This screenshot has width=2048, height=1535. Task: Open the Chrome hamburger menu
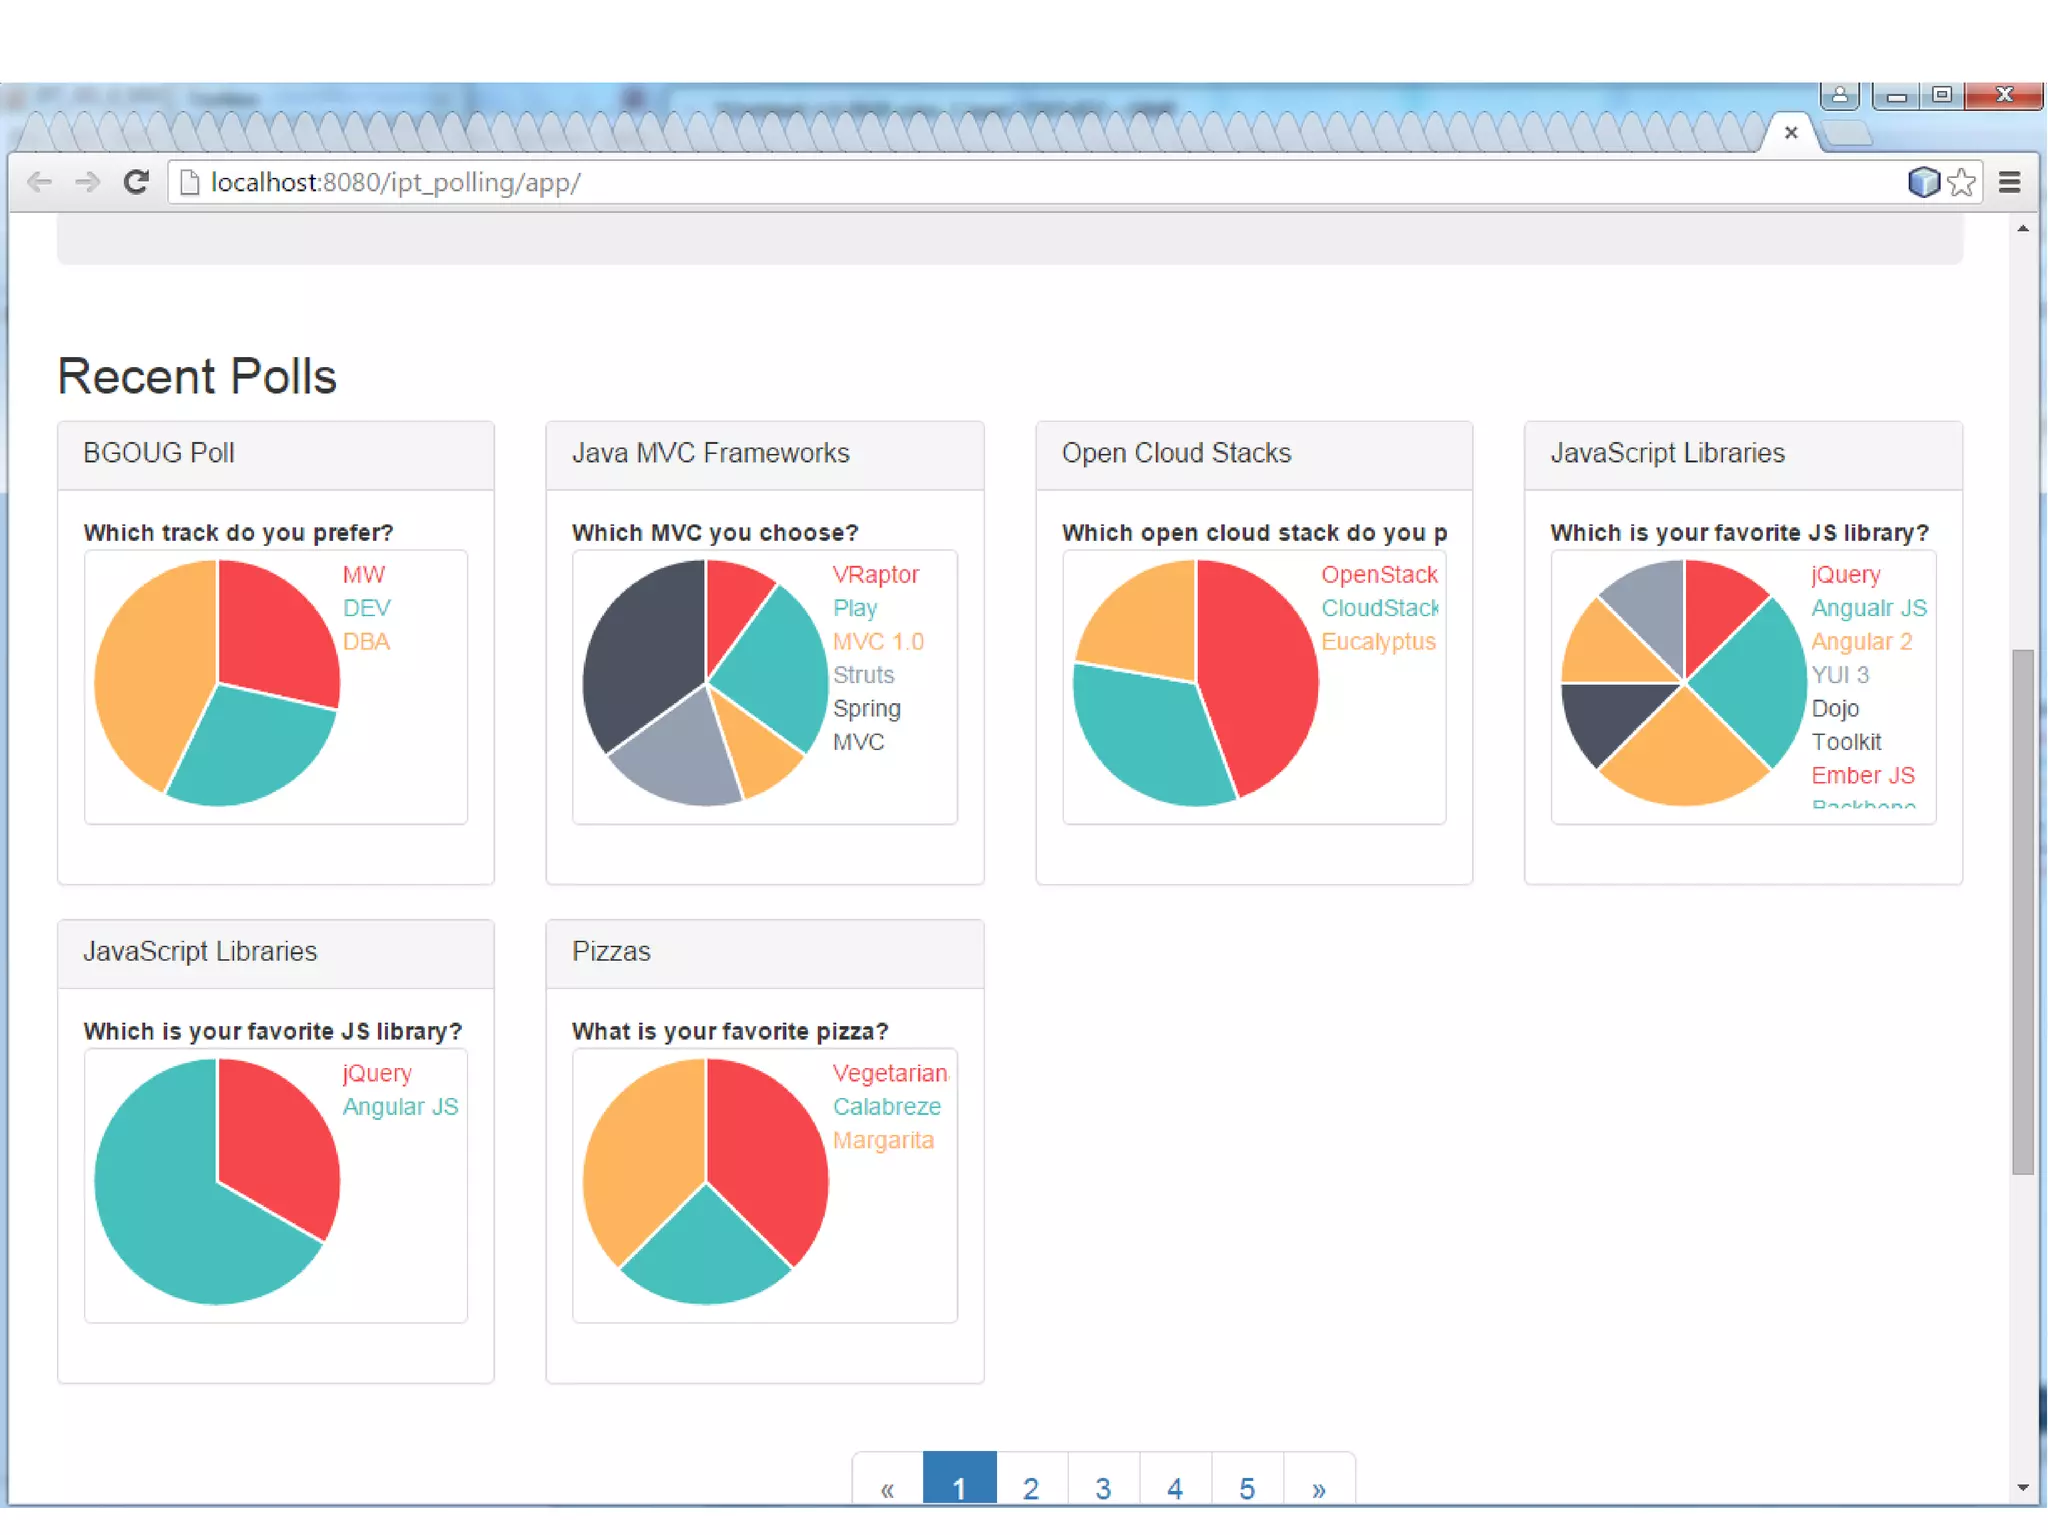pyautogui.click(x=2009, y=182)
